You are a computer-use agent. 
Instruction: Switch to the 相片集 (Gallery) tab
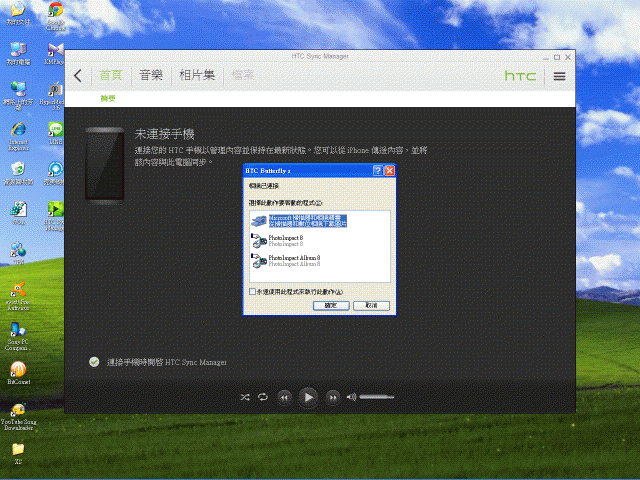[x=197, y=75]
